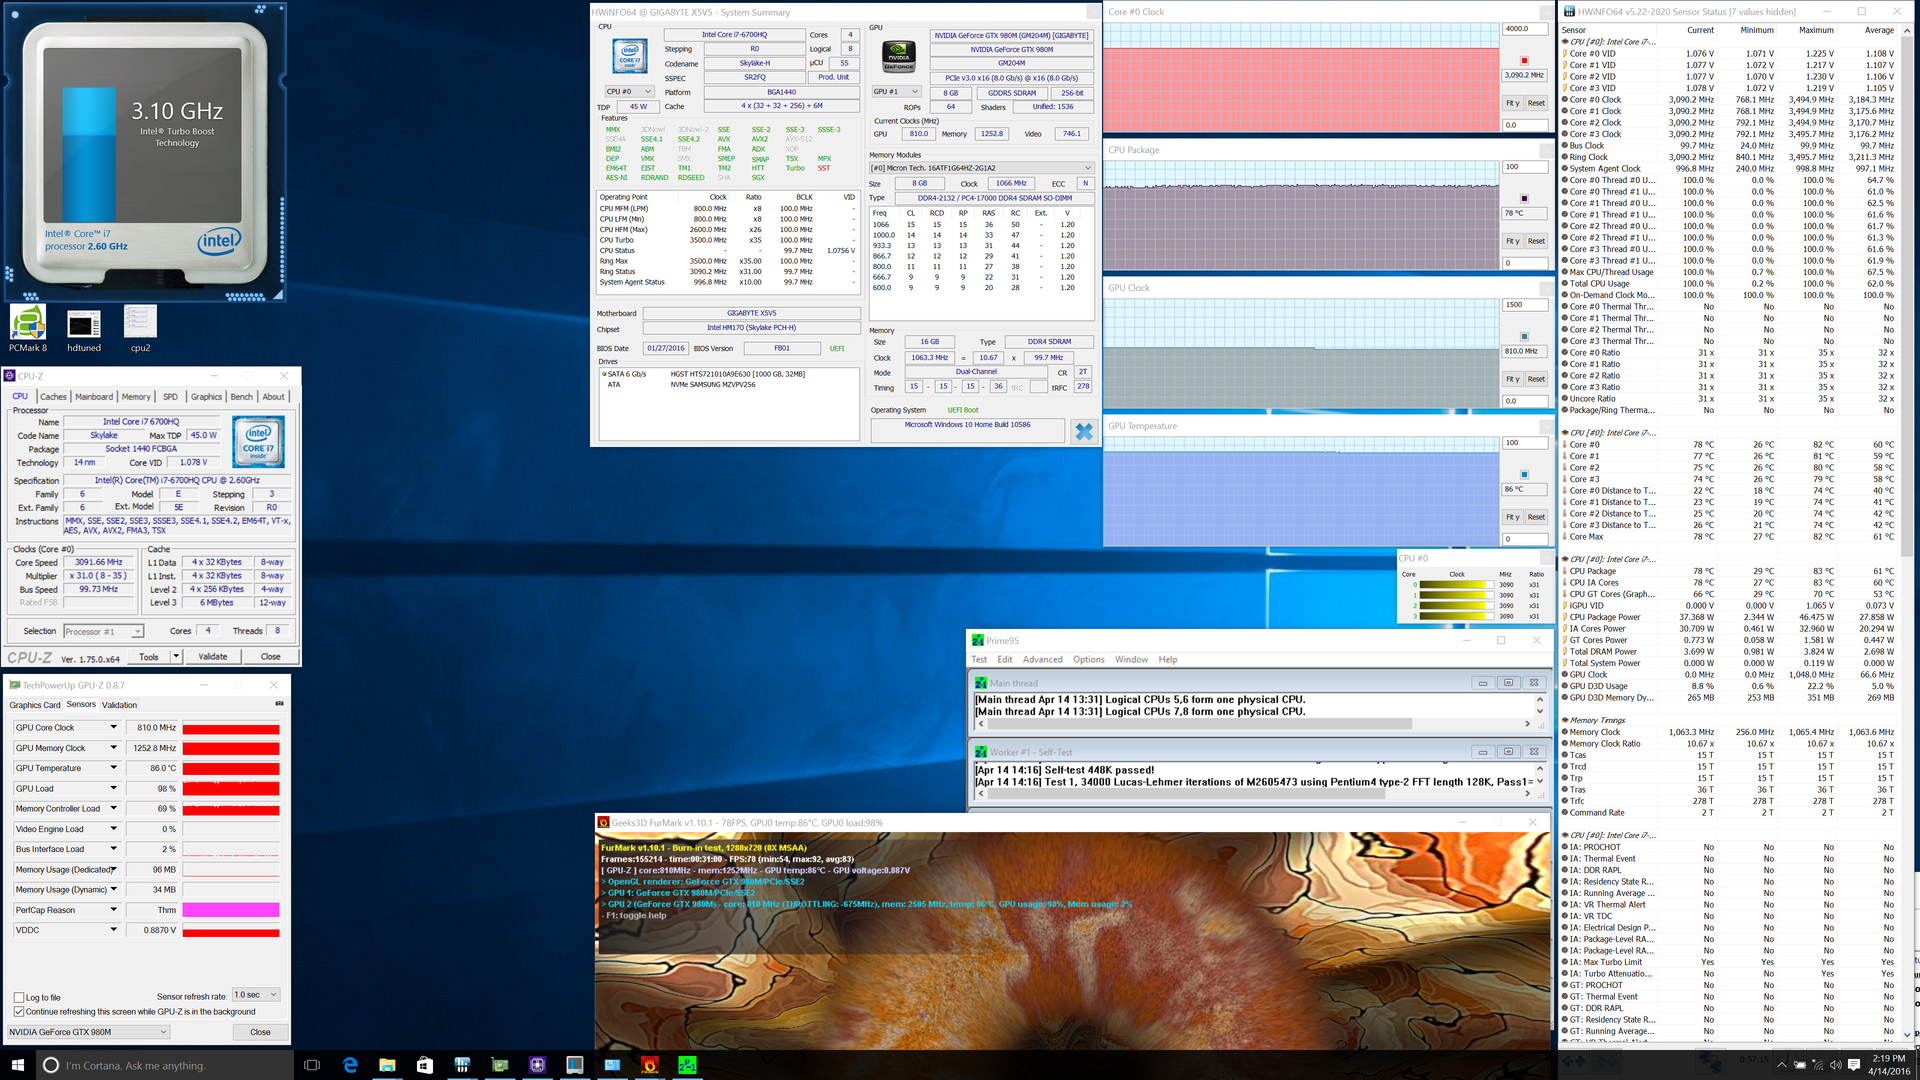This screenshot has height=1080, width=1920.
Task: Switch to the Mainboard tab in CPU-Z
Action: click(x=94, y=397)
